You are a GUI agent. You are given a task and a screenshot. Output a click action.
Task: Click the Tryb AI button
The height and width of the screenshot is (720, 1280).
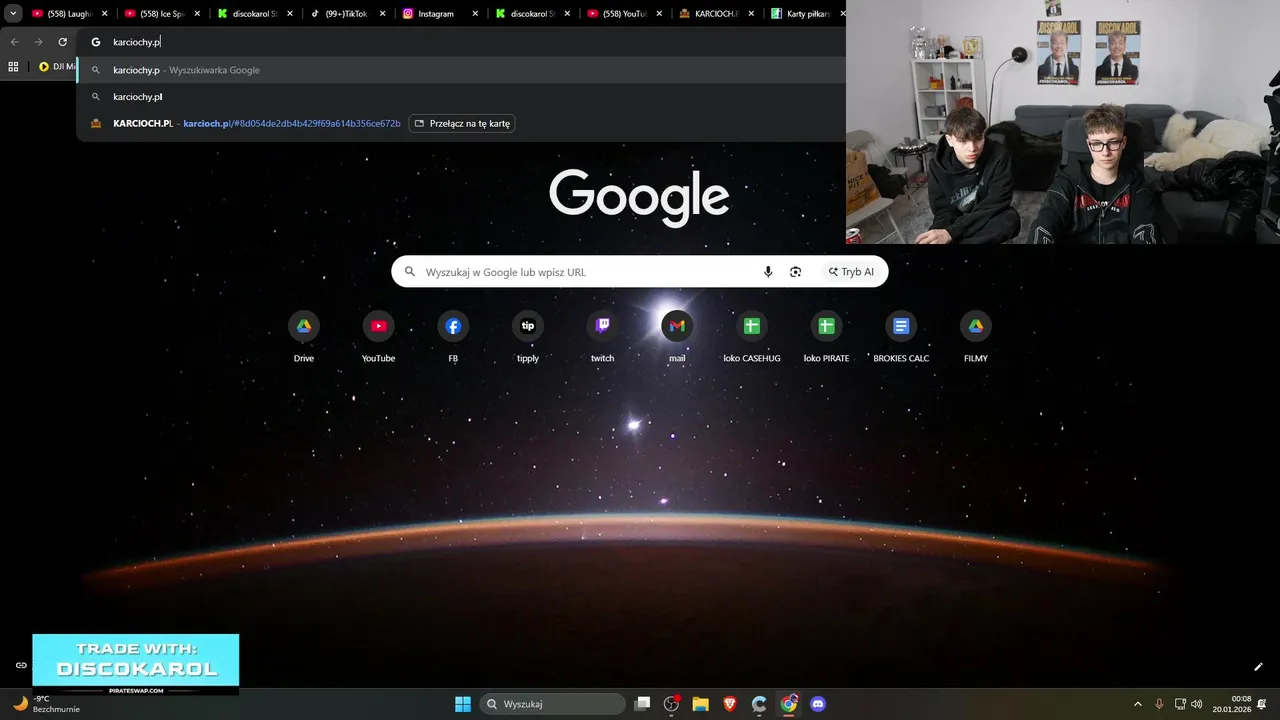click(x=851, y=272)
